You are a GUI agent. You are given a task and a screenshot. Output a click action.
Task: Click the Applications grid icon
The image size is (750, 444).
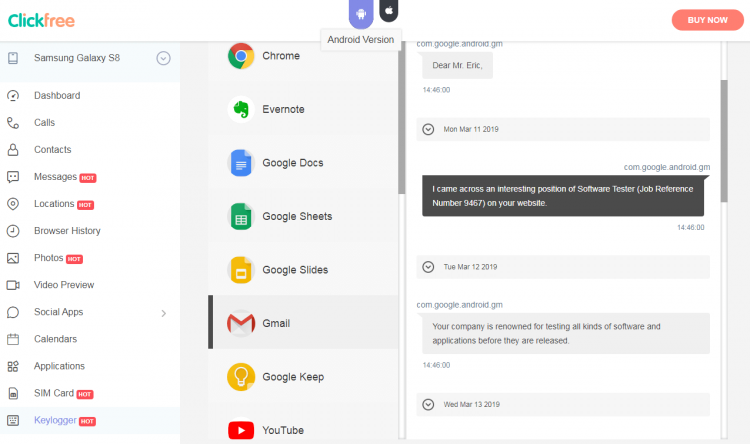click(x=13, y=366)
